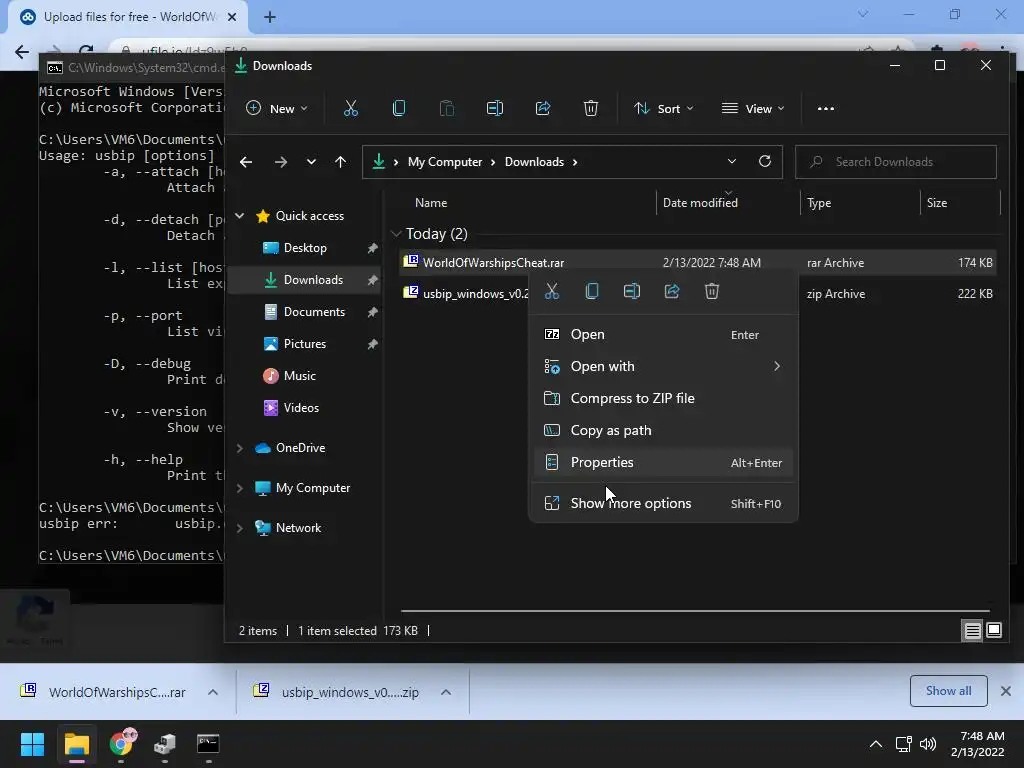This screenshot has width=1024, height=768.
Task: Expand the Network tree node
Action: pos(240,528)
